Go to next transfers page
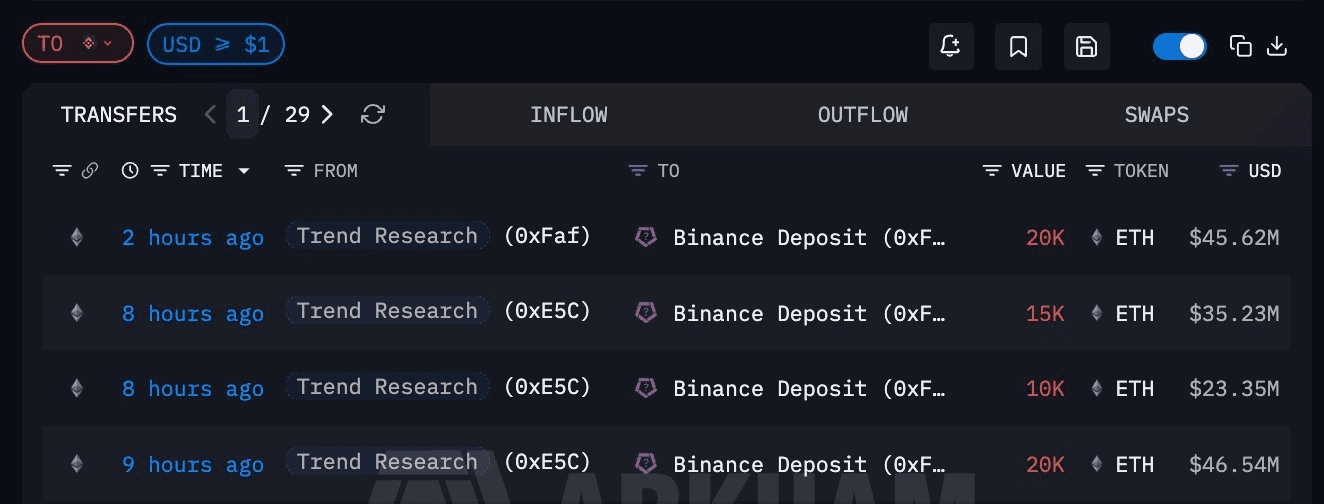 (x=327, y=114)
